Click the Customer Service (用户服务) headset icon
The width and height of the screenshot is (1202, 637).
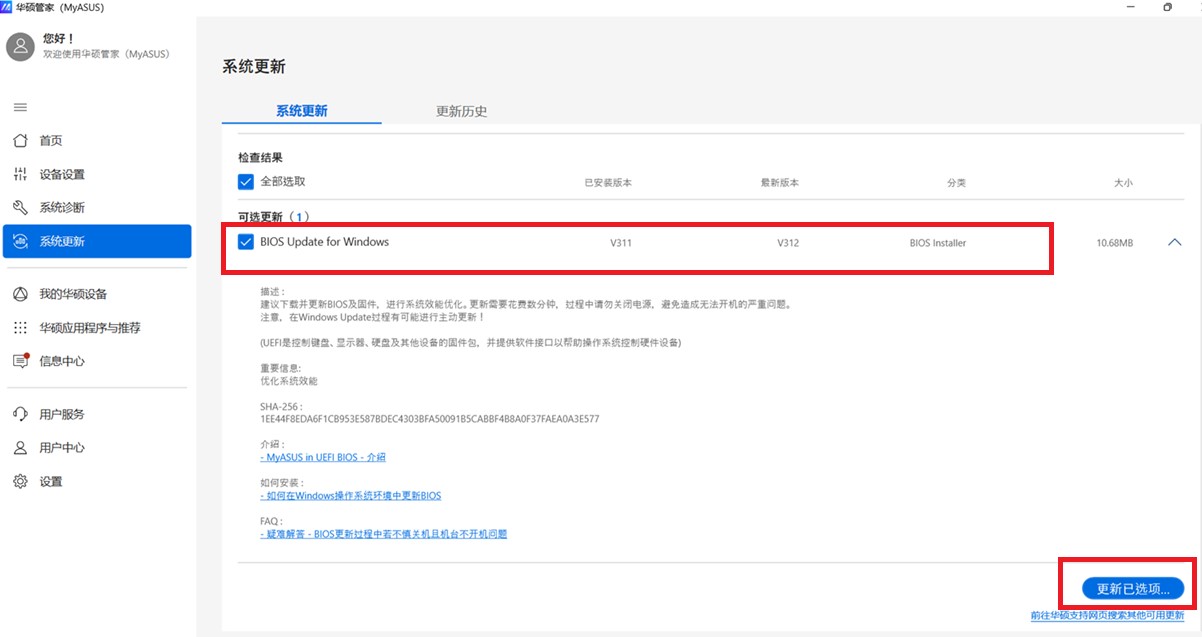(x=20, y=414)
